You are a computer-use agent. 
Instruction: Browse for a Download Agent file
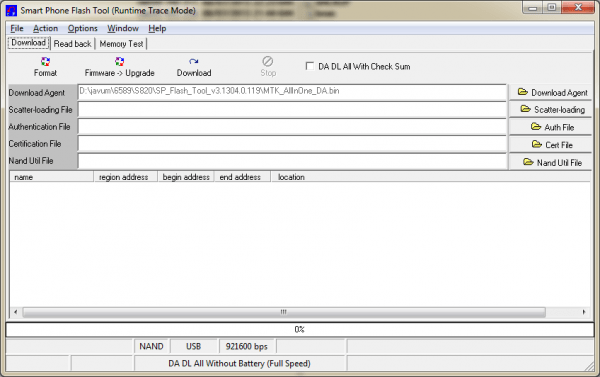click(551, 93)
